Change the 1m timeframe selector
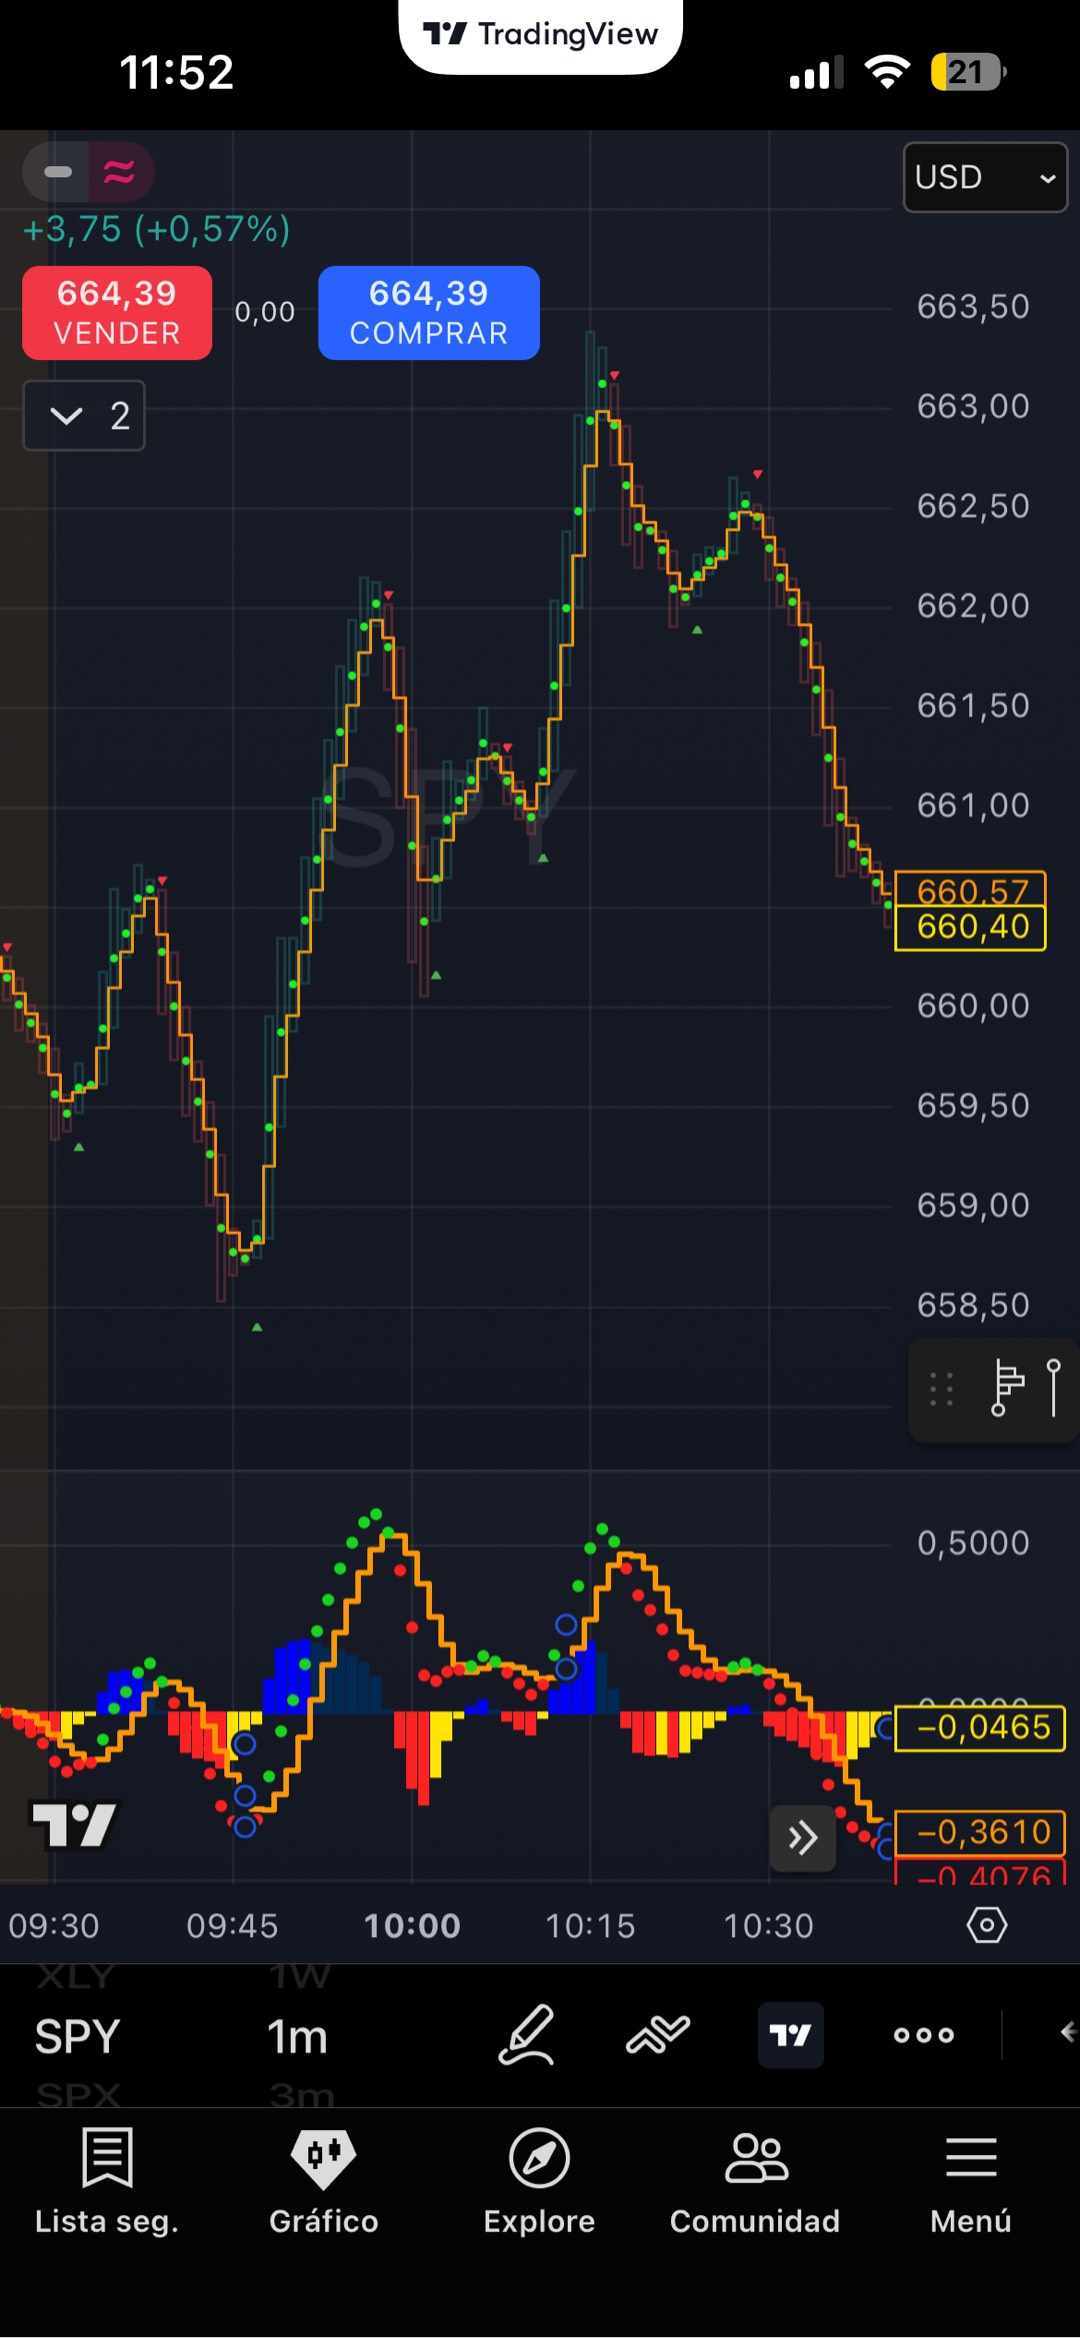Viewport: 1080px width, 2338px height. pyautogui.click(x=297, y=2036)
